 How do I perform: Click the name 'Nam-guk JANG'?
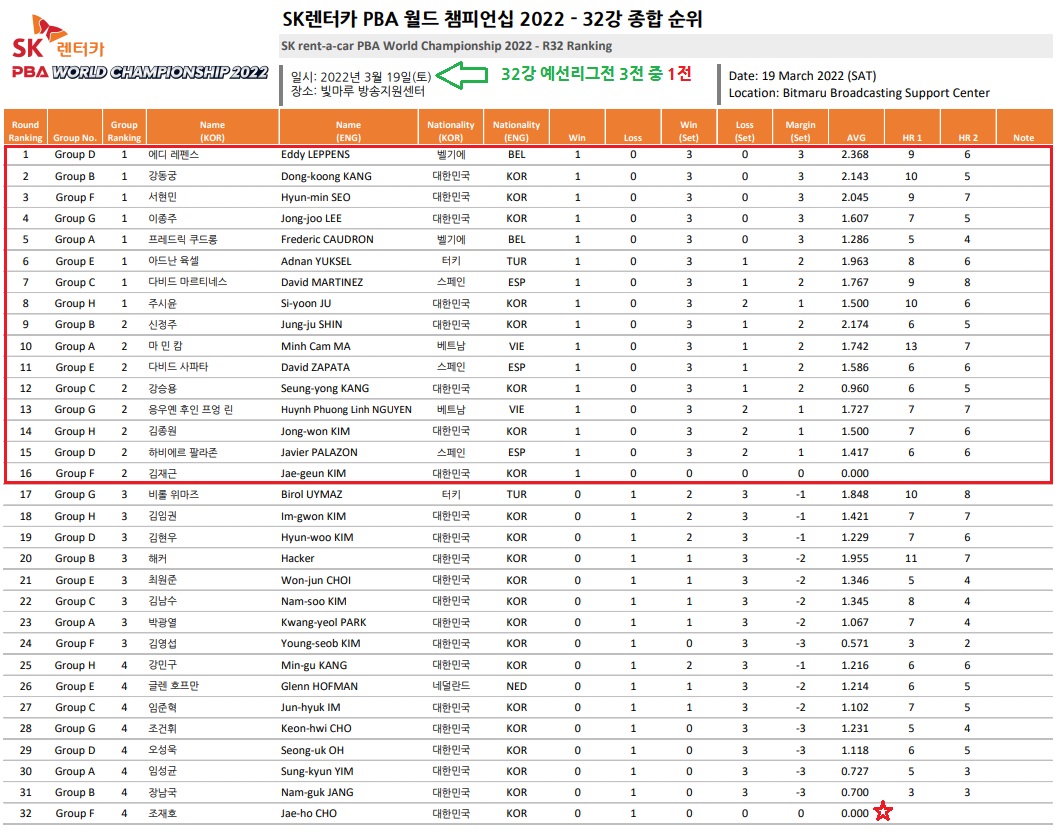pyautogui.click(x=317, y=792)
